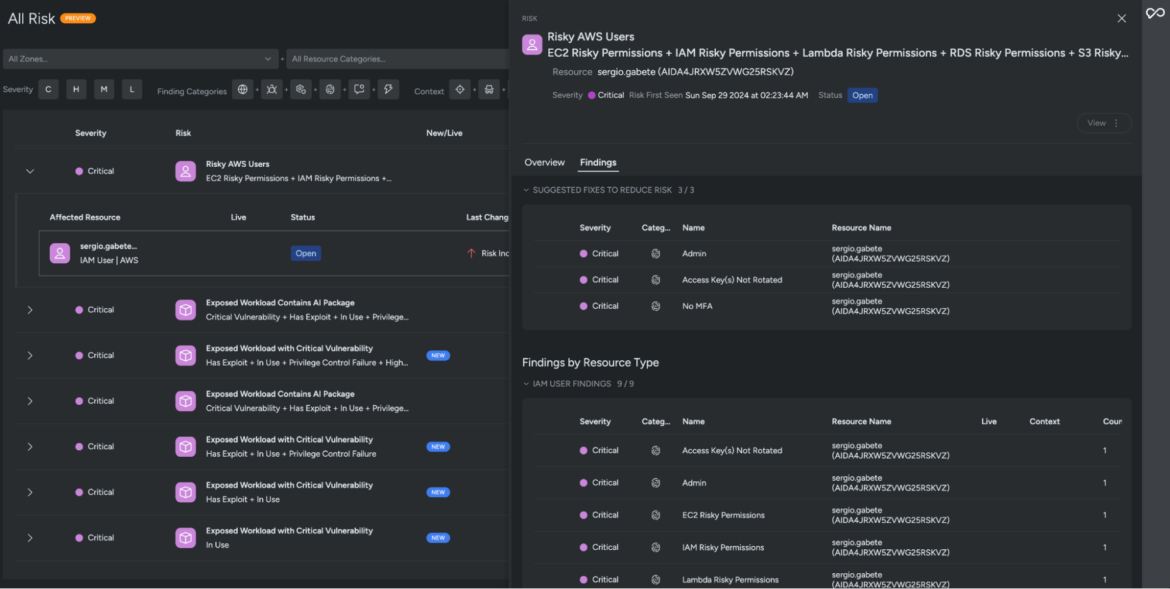
Task: Click the user icon beside Risky AWS Users panel title
Action: coord(532,45)
